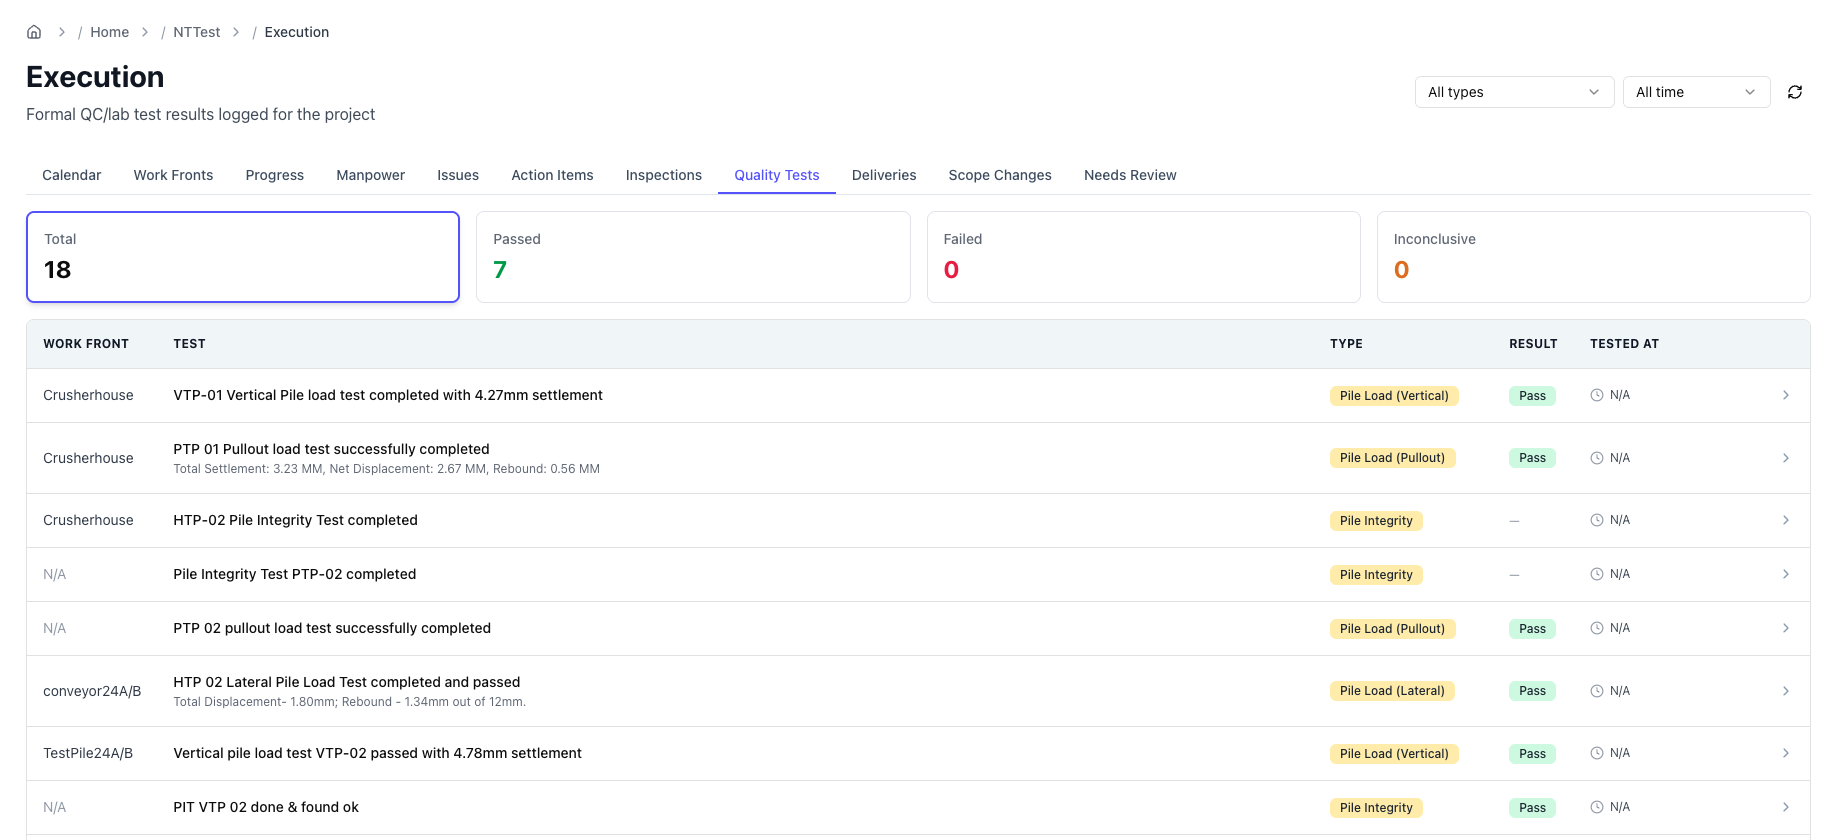Open the PTP 01 Pullout row chevron

1786,458
